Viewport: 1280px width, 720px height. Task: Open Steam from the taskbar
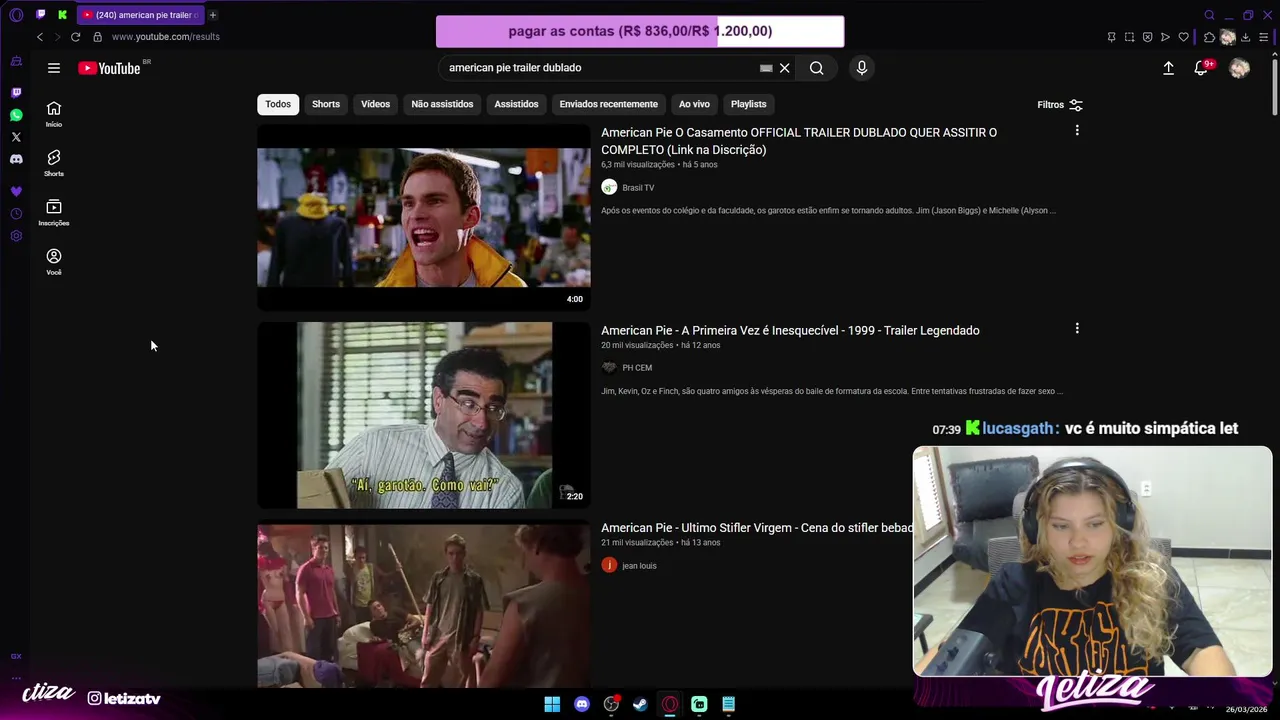[x=640, y=704]
